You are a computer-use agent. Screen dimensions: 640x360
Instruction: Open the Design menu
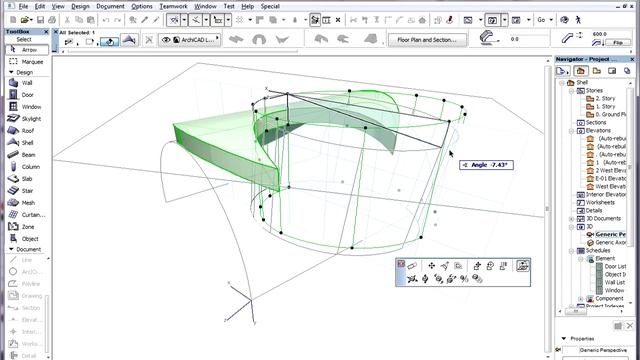80,6
